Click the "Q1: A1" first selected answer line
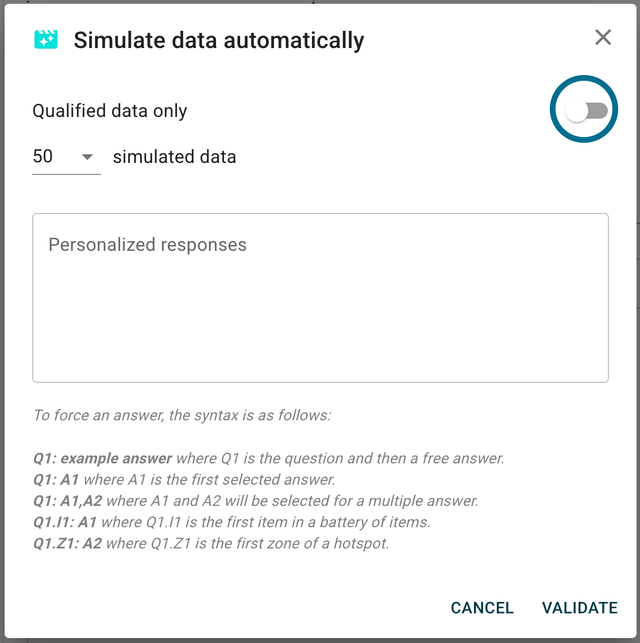Screen dimensions: 640x643 pos(197,480)
